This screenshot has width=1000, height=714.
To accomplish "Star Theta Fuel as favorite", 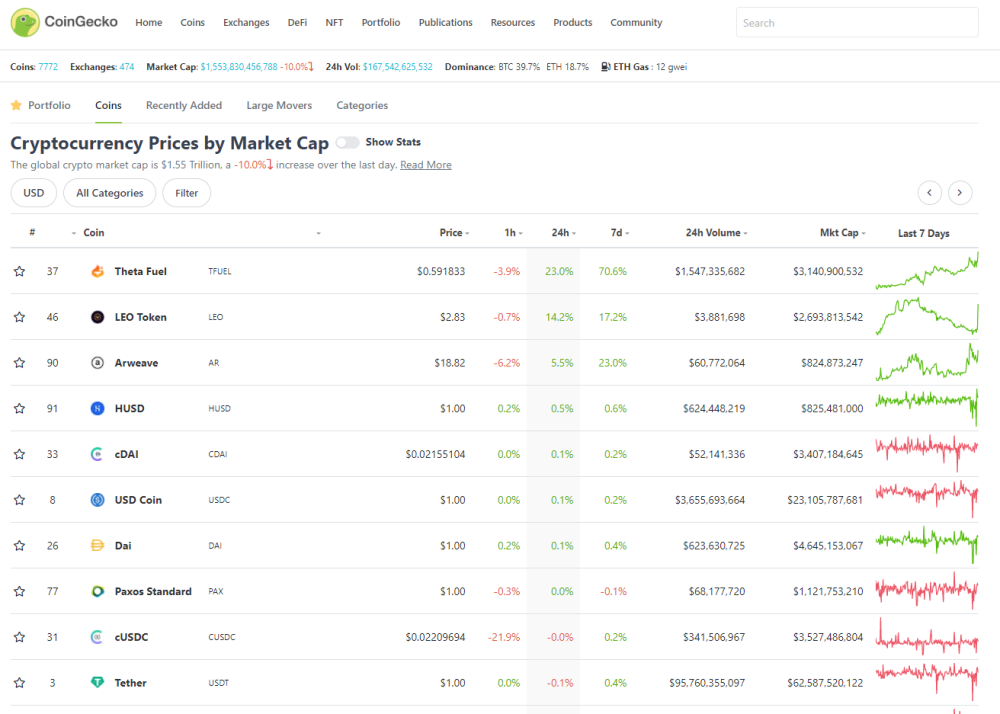I will coord(20,271).
